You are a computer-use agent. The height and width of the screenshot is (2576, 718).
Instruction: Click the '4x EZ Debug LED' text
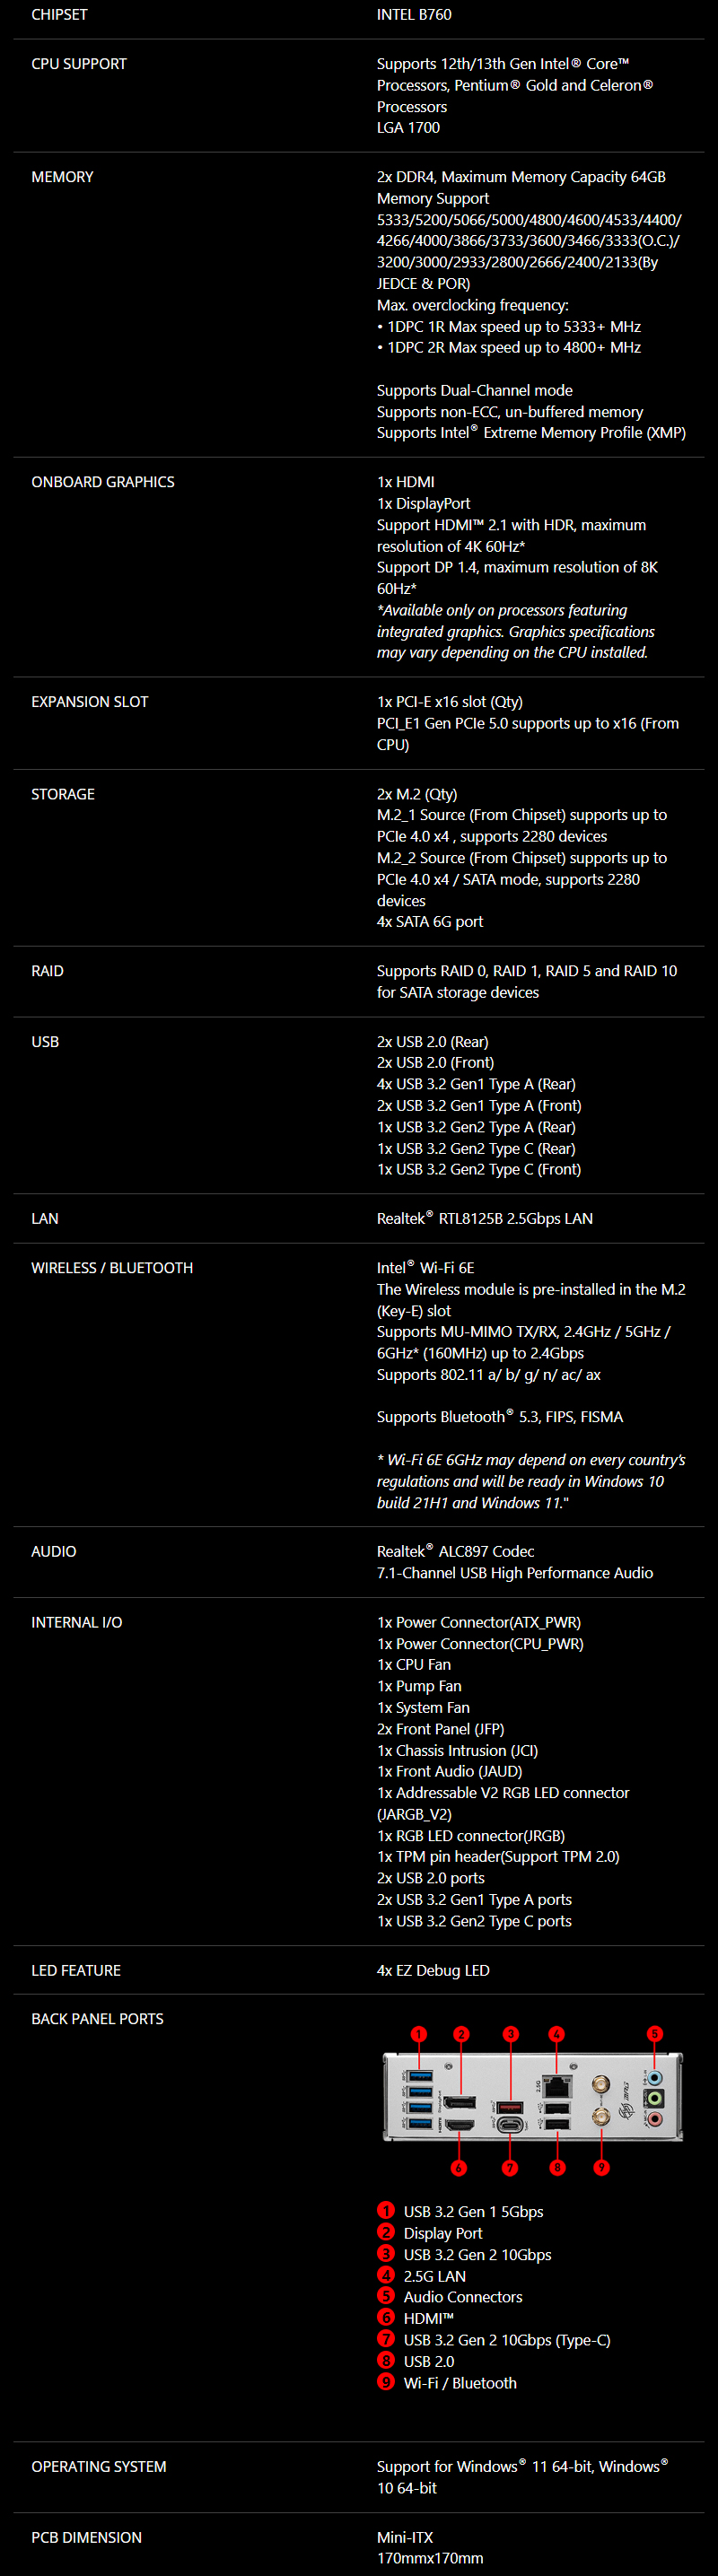(x=433, y=1970)
